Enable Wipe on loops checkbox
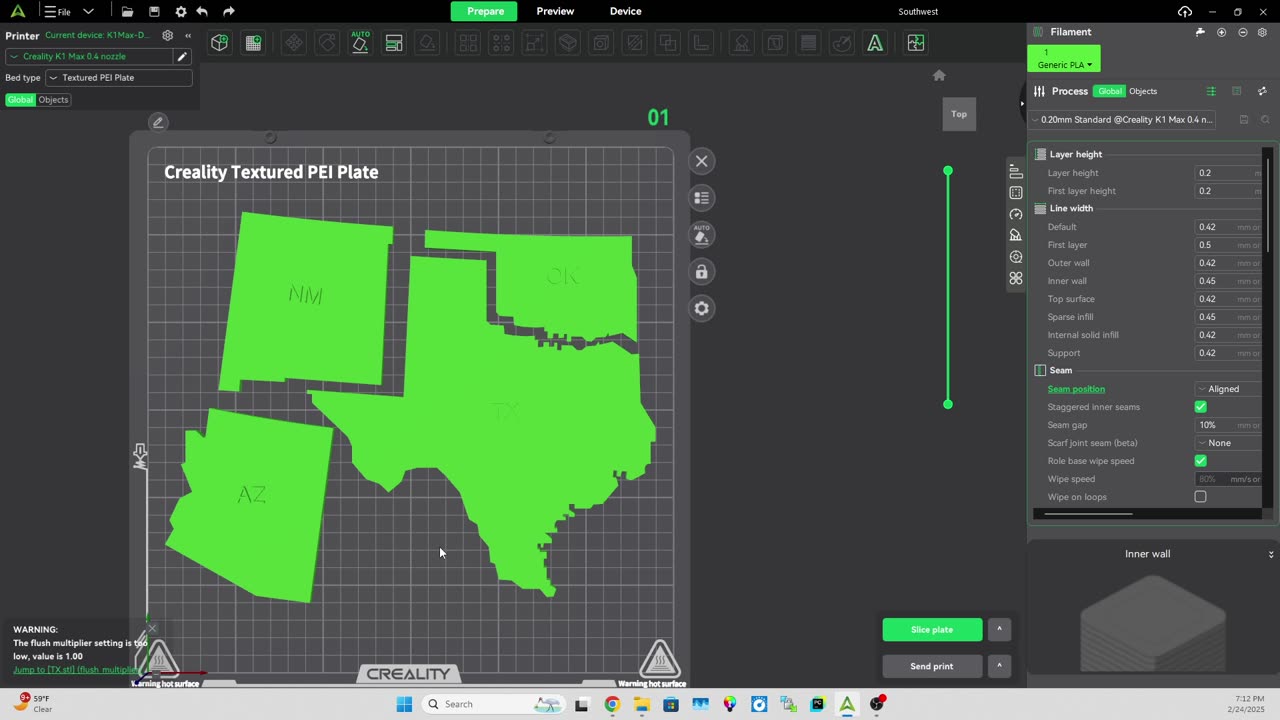Viewport: 1280px width, 720px height. pos(1200,497)
